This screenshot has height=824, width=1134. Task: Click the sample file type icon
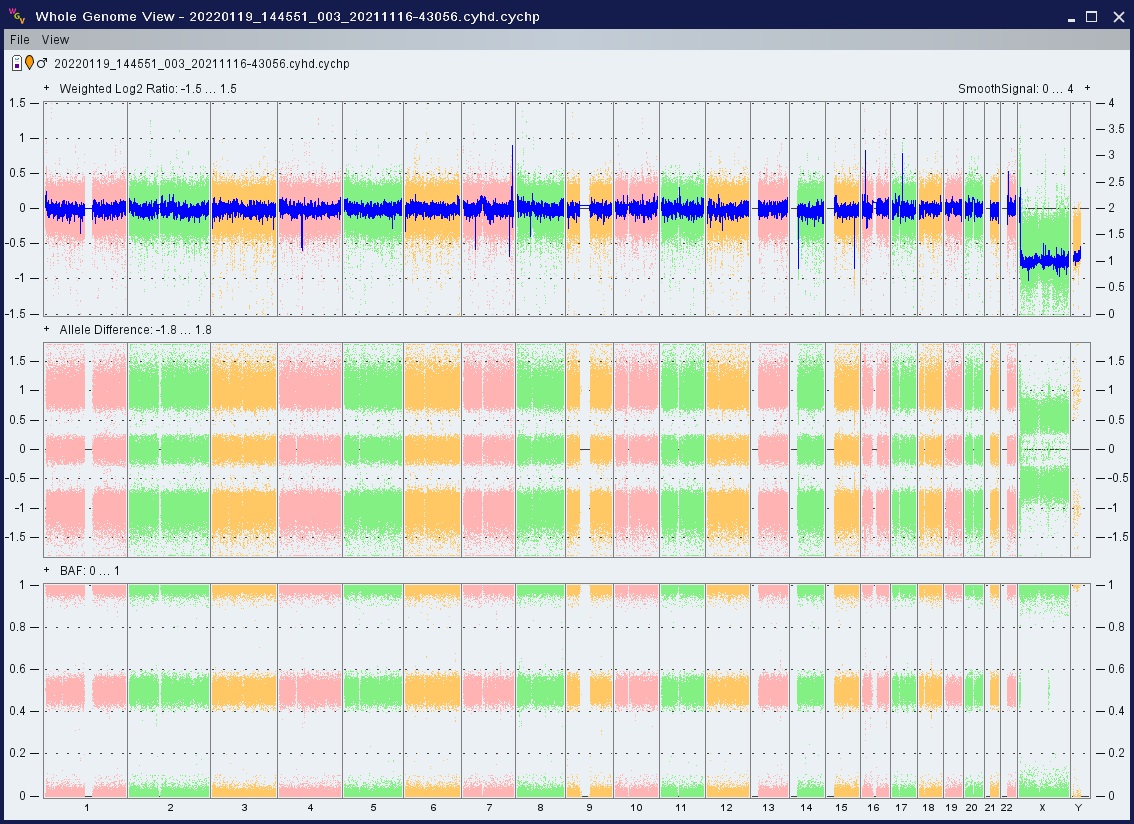[17, 64]
